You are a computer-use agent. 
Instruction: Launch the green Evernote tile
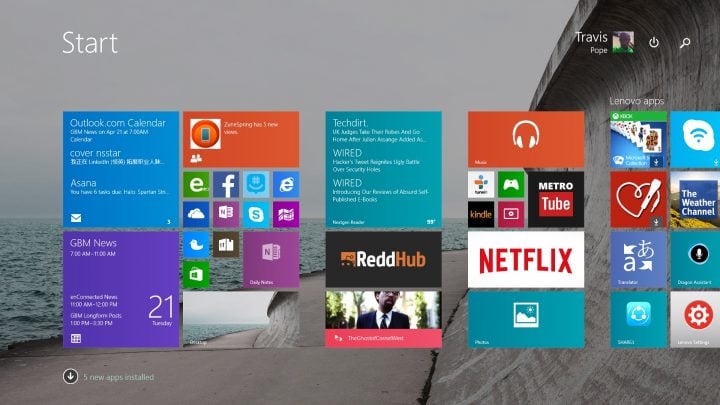[196, 184]
